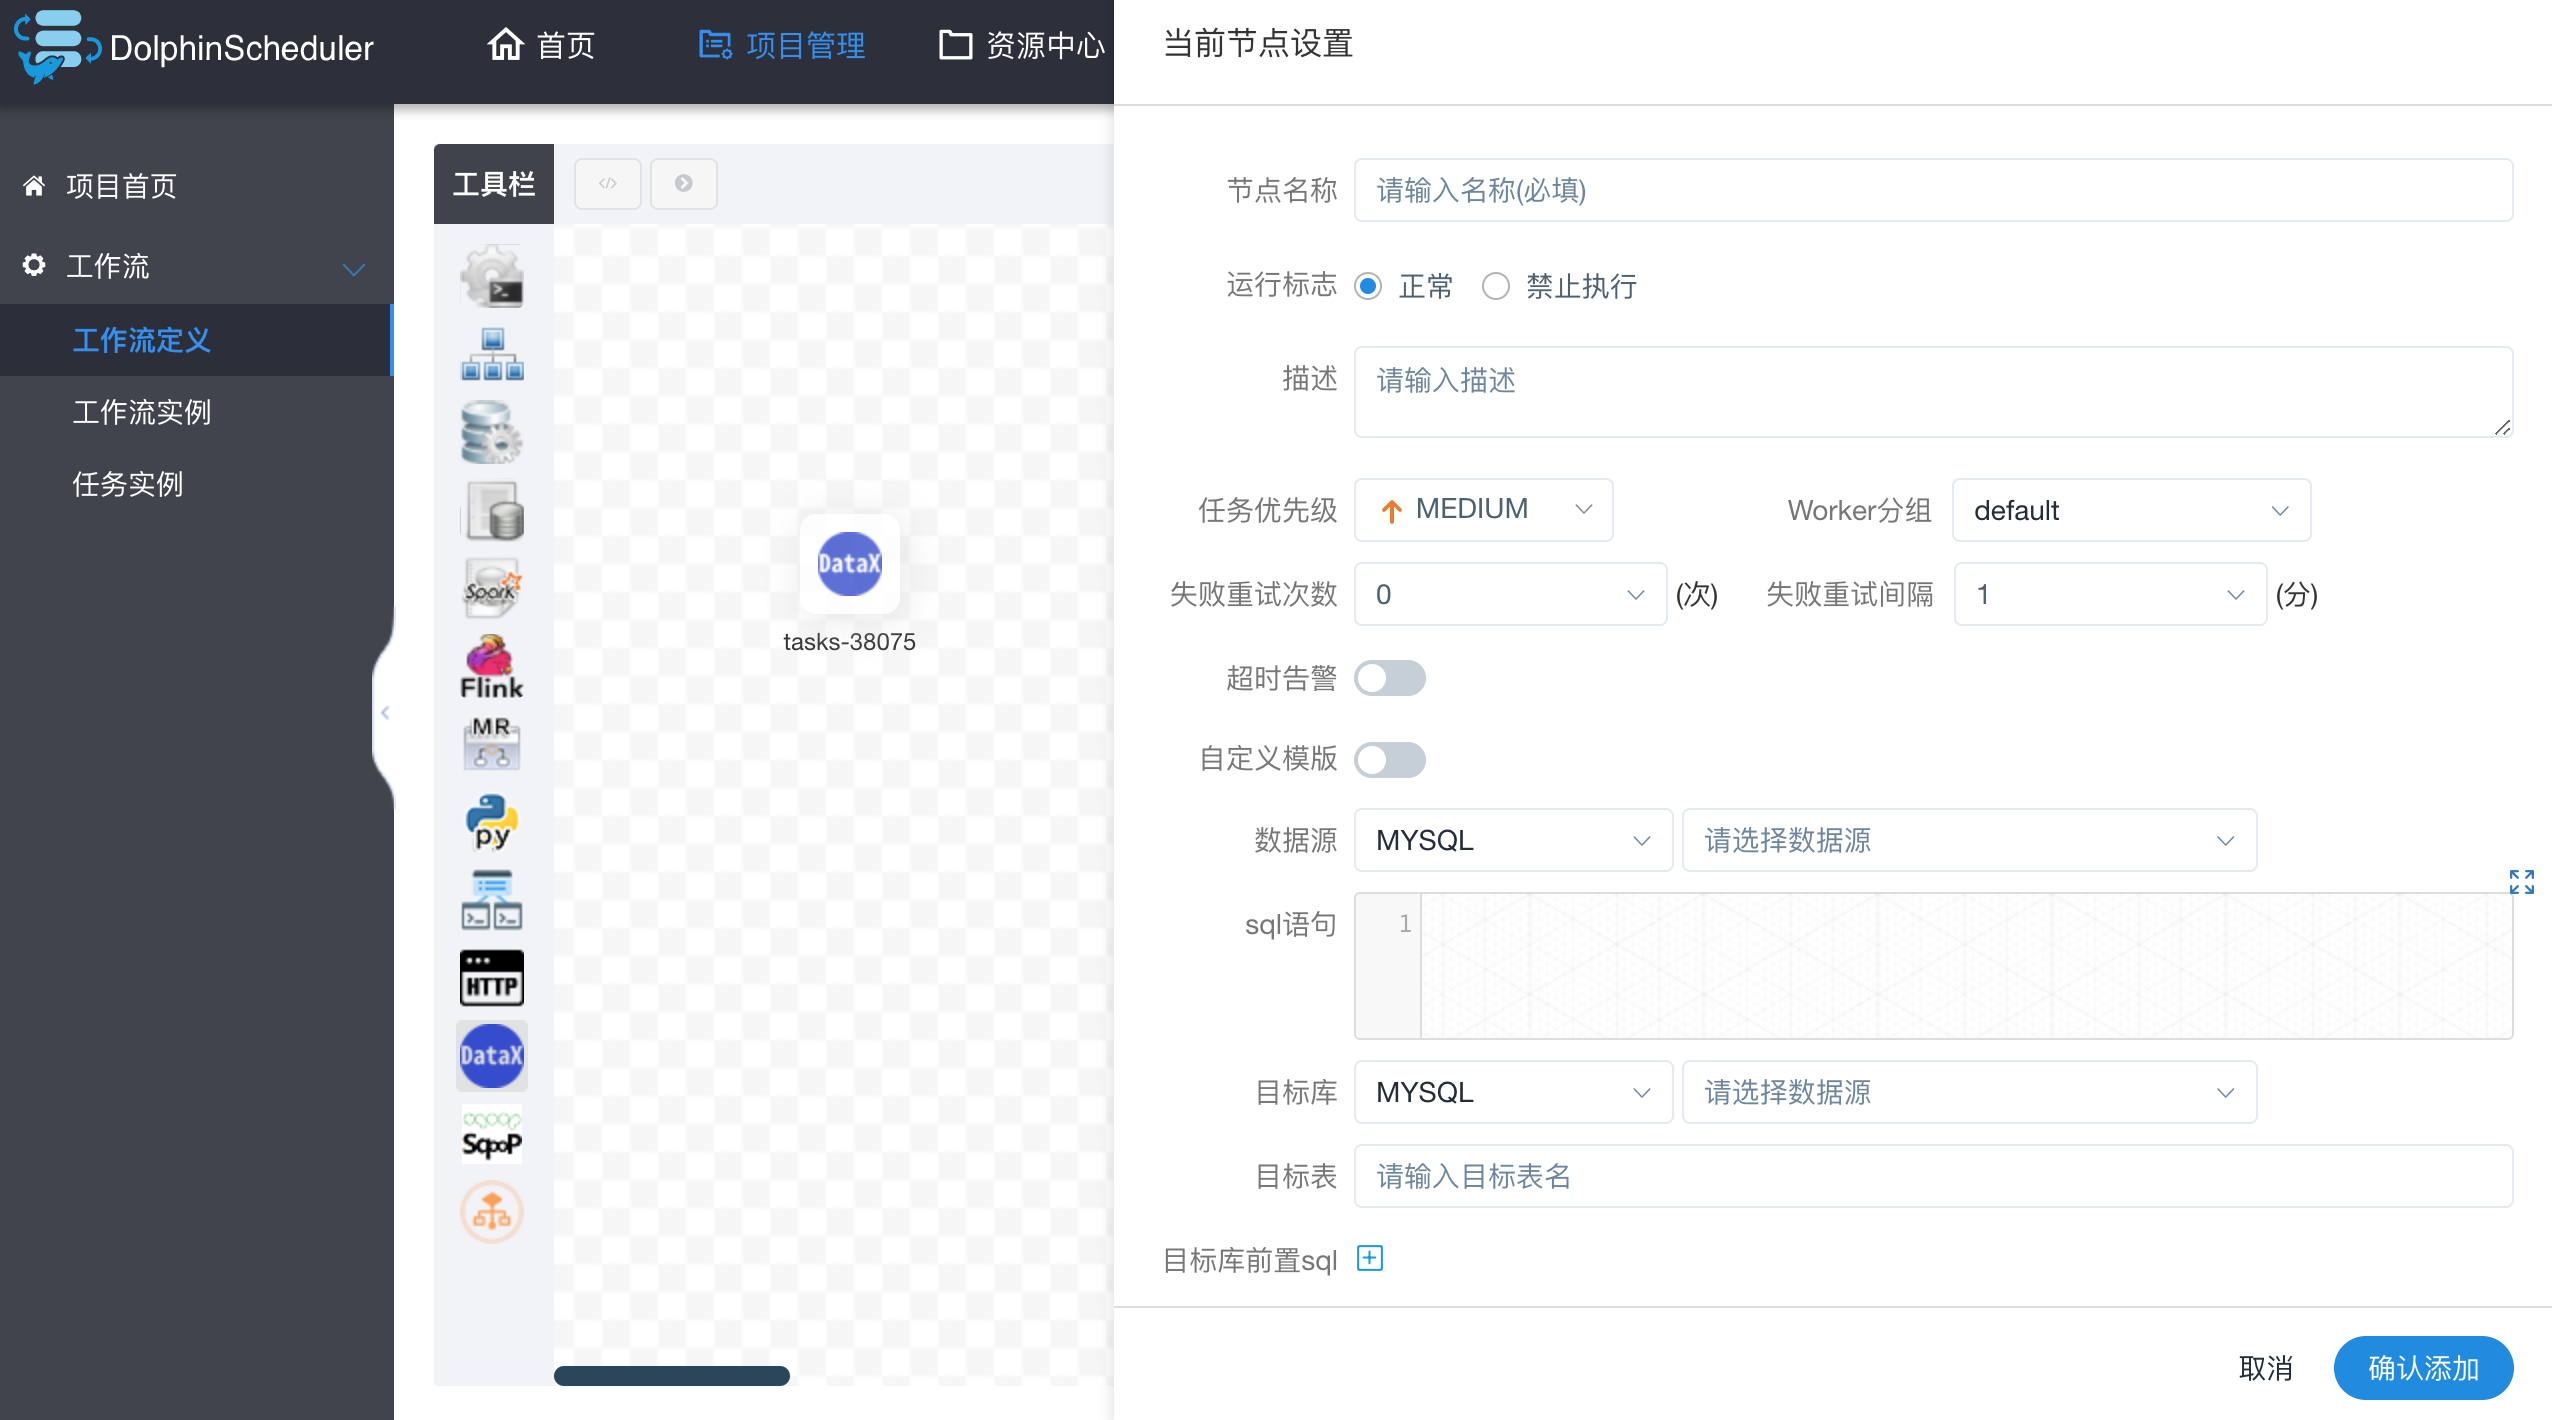Pick the Spark task icon
Image resolution: width=2552 pixels, height=1420 pixels.
point(491,588)
